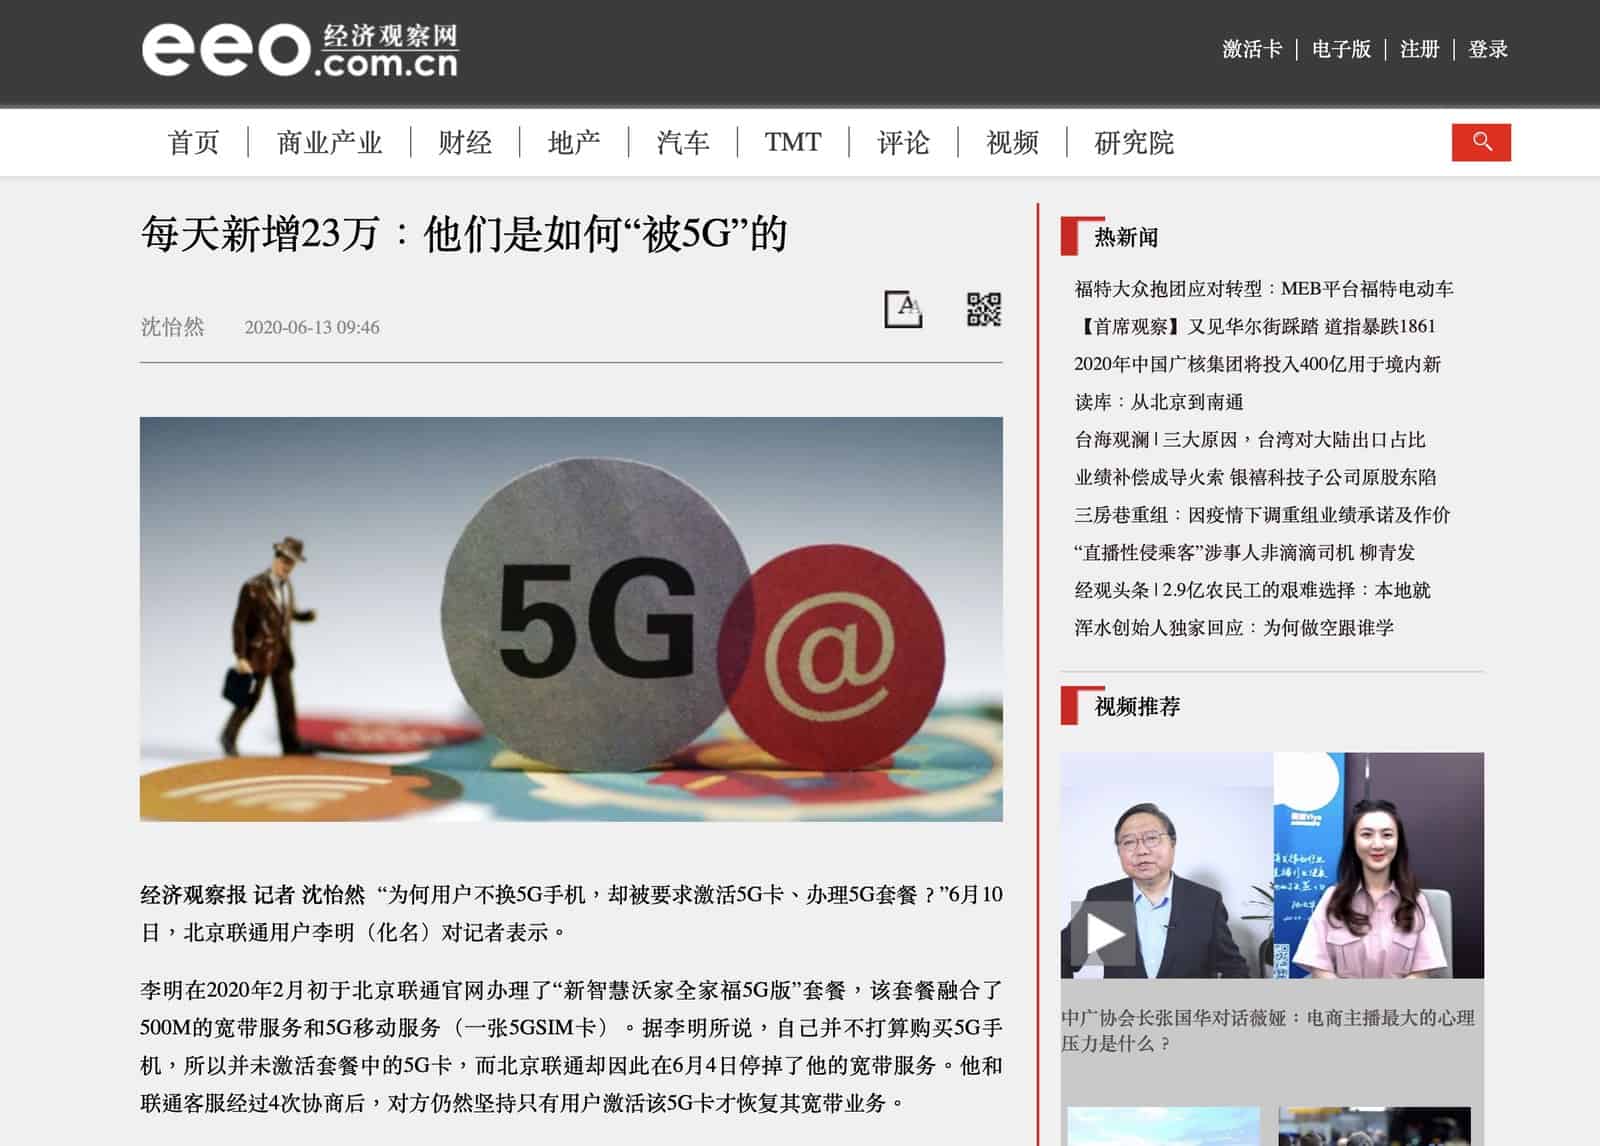
Task: Click the author name 沈怡然
Action: [x=172, y=327]
